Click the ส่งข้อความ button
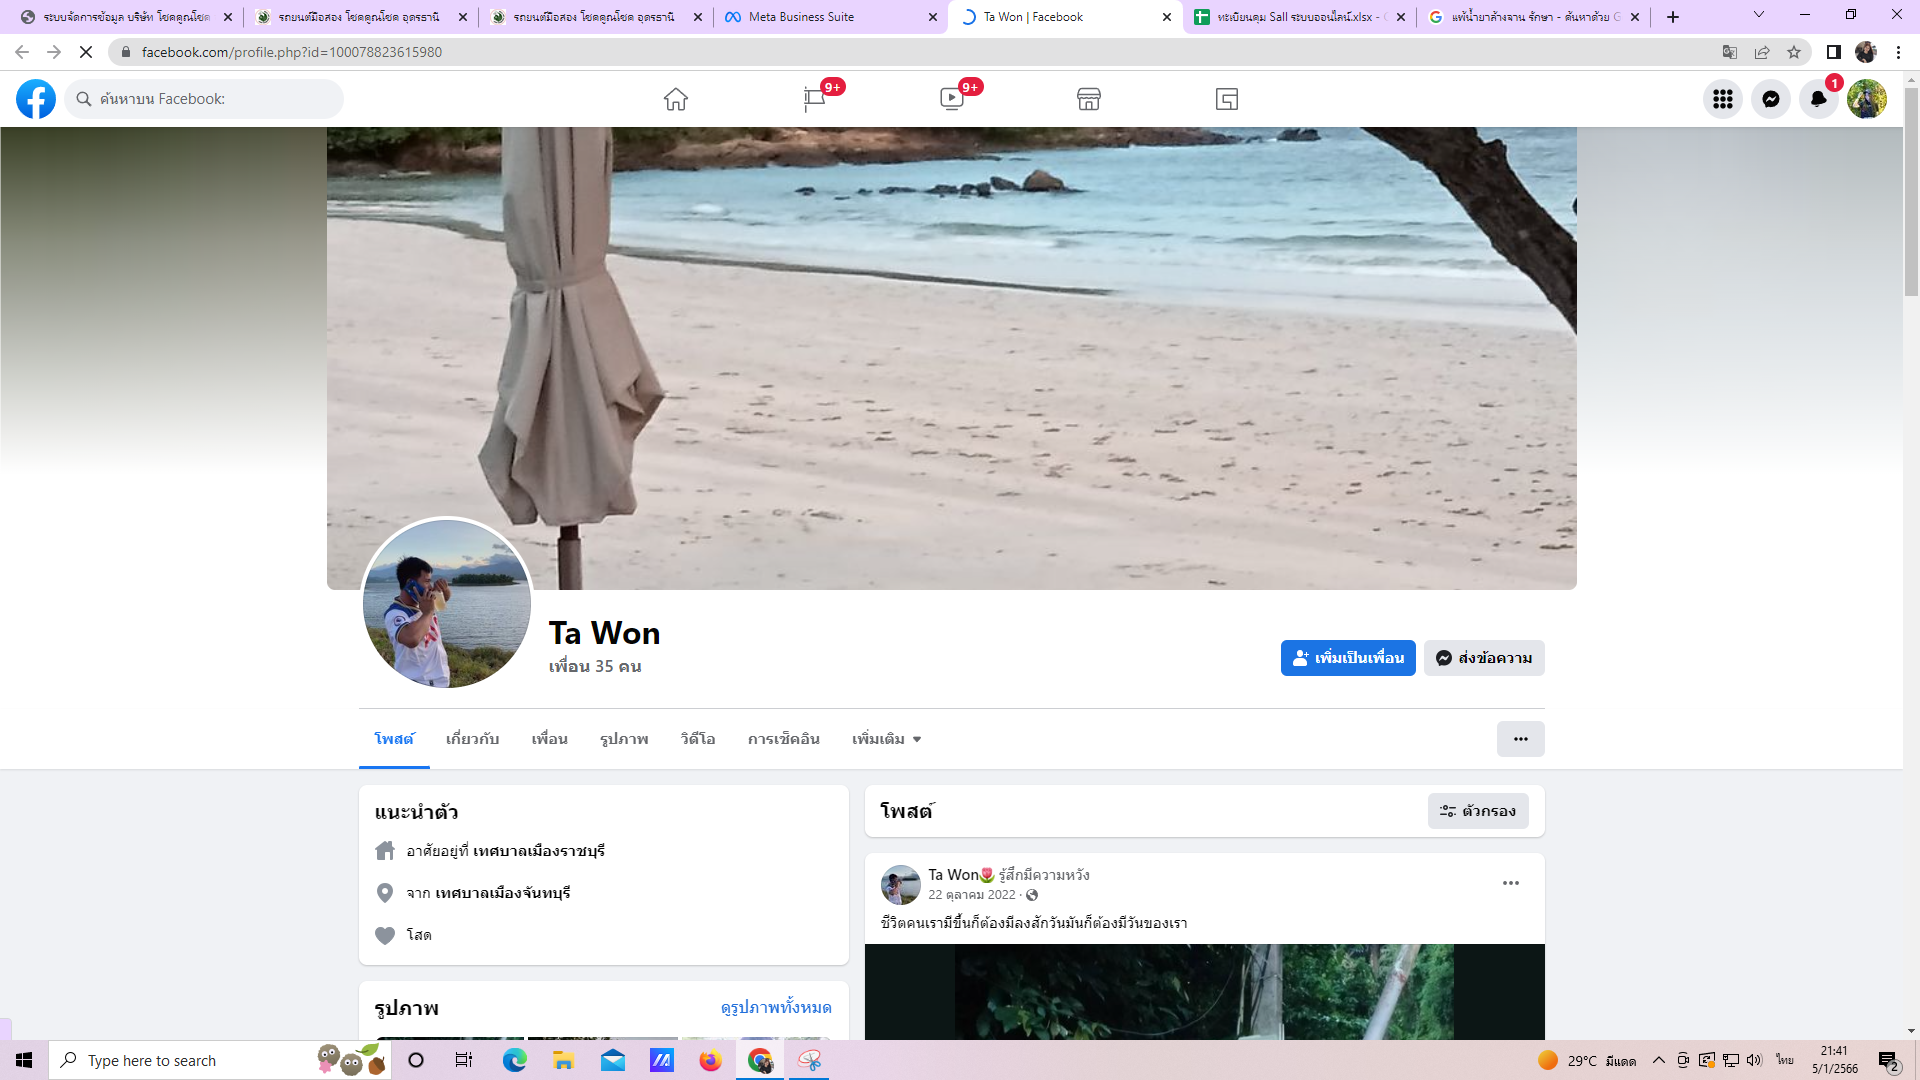The height and width of the screenshot is (1080, 1920). tap(1484, 658)
